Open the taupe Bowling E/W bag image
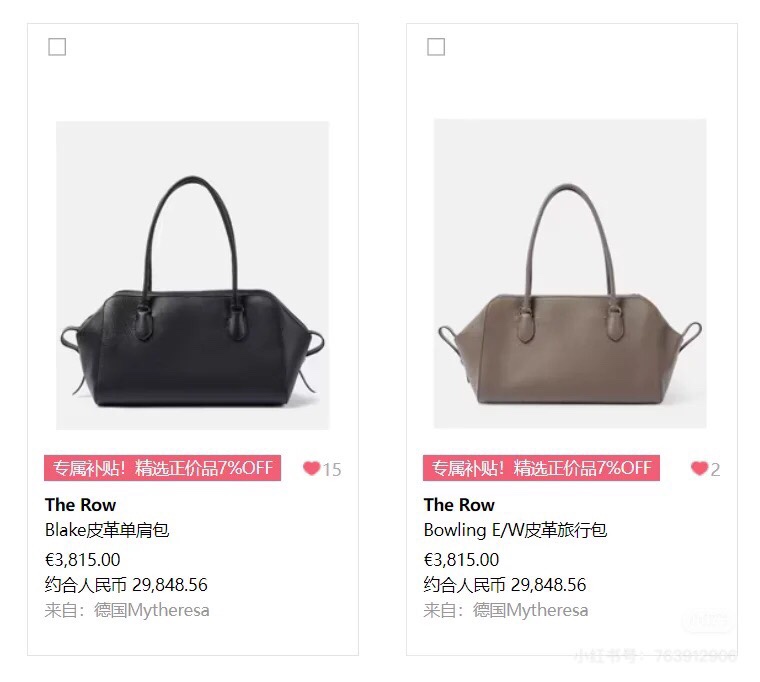The width and height of the screenshot is (760, 682). (570, 273)
